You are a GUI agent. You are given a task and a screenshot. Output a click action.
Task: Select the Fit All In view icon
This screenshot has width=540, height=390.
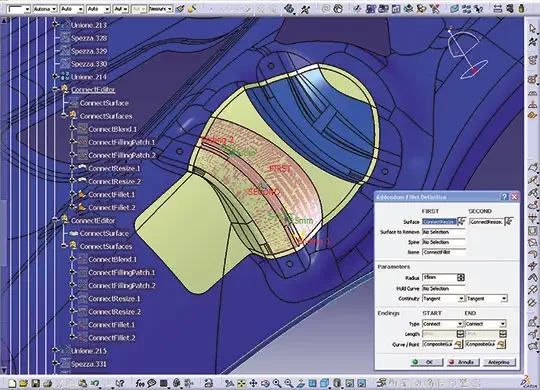click(x=241, y=383)
